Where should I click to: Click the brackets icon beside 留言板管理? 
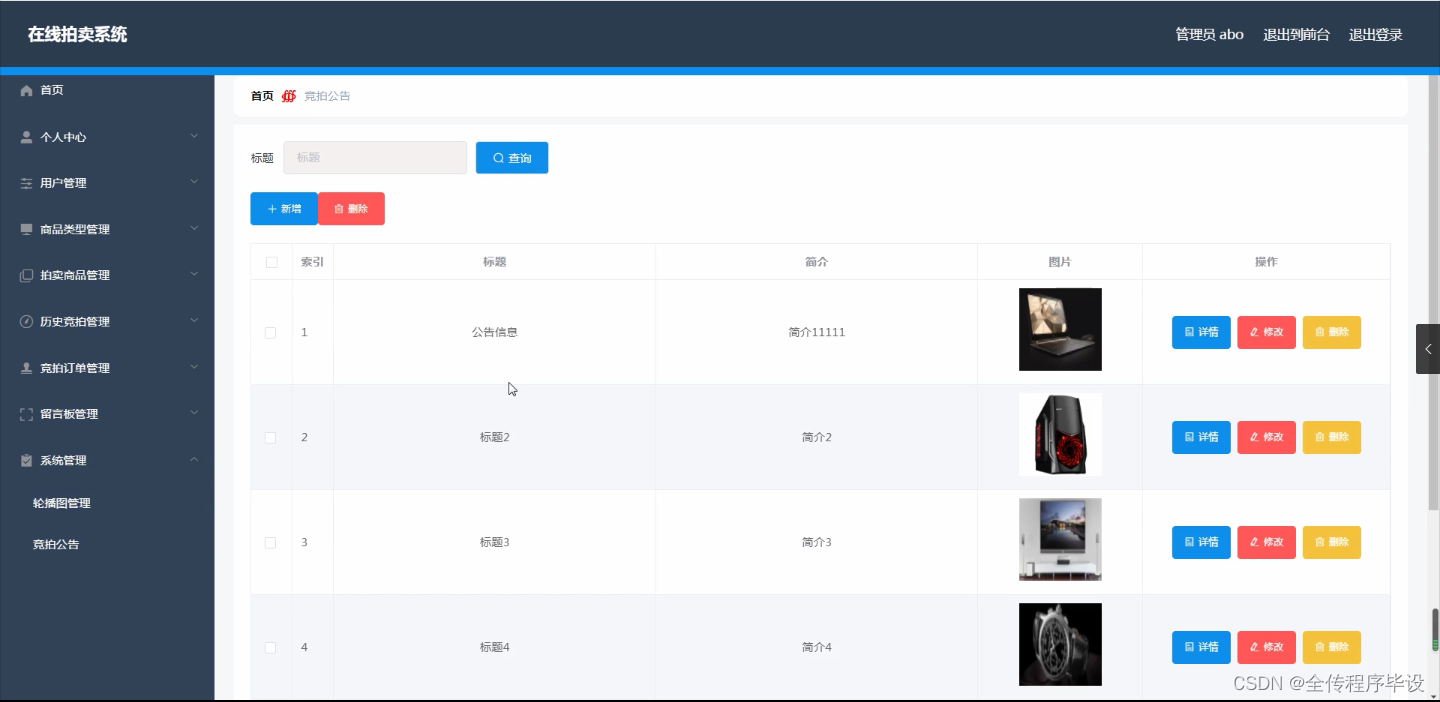[26, 413]
